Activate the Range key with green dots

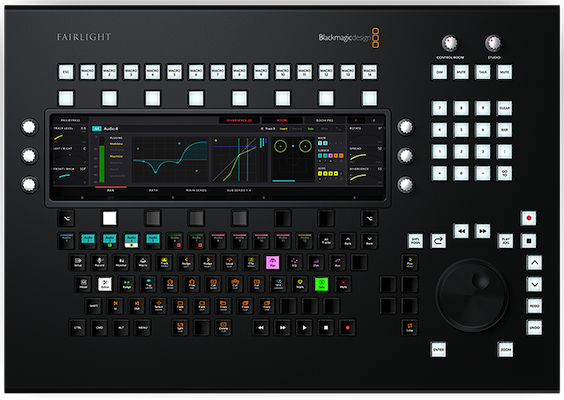(127, 284)
